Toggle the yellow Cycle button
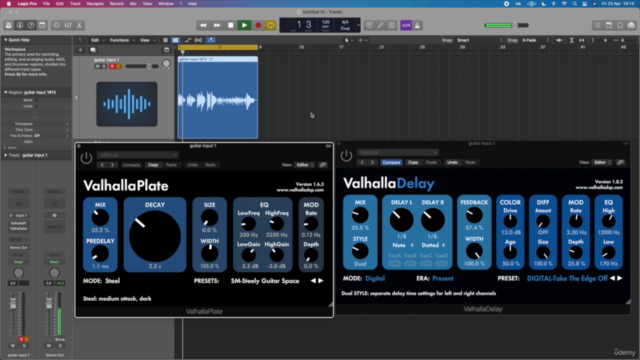 tap(271, 25)
